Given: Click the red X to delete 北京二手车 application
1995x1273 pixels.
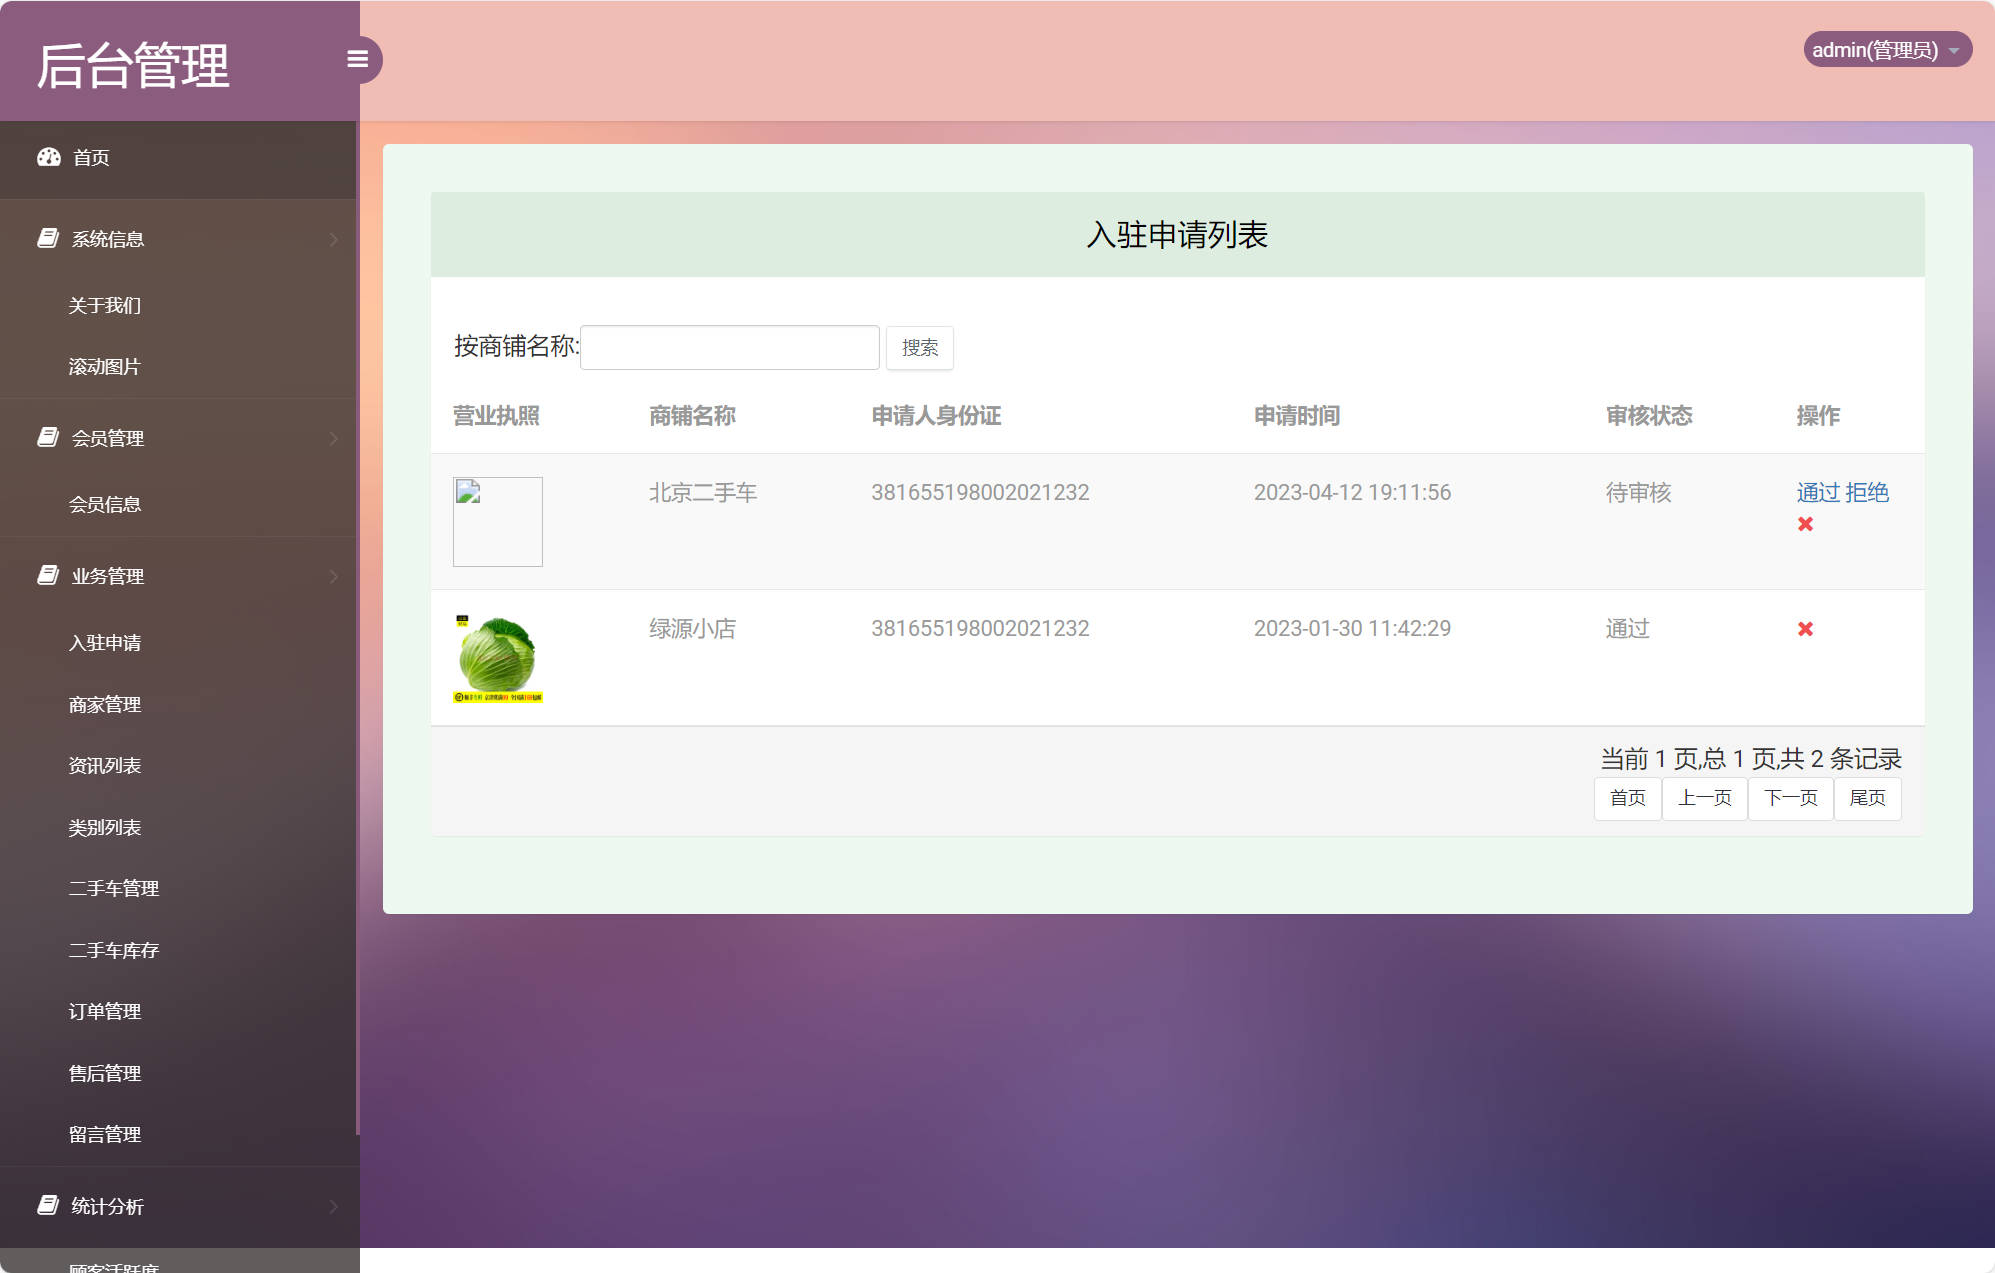Looking at the screenshot, I should pyautogui.click(x=1806, y=523).
